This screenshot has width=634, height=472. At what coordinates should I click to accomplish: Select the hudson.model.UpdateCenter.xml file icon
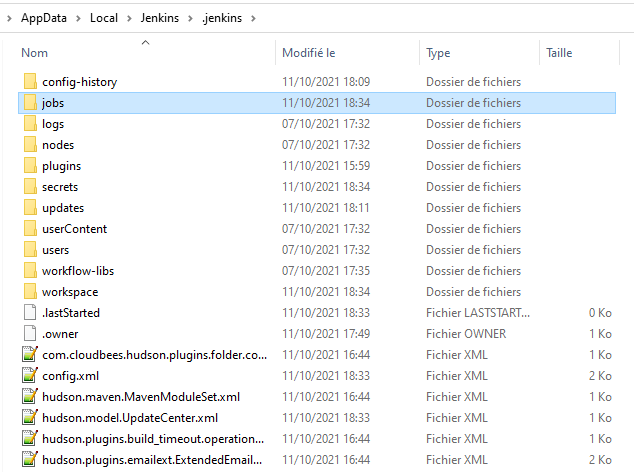pos(29,418)
